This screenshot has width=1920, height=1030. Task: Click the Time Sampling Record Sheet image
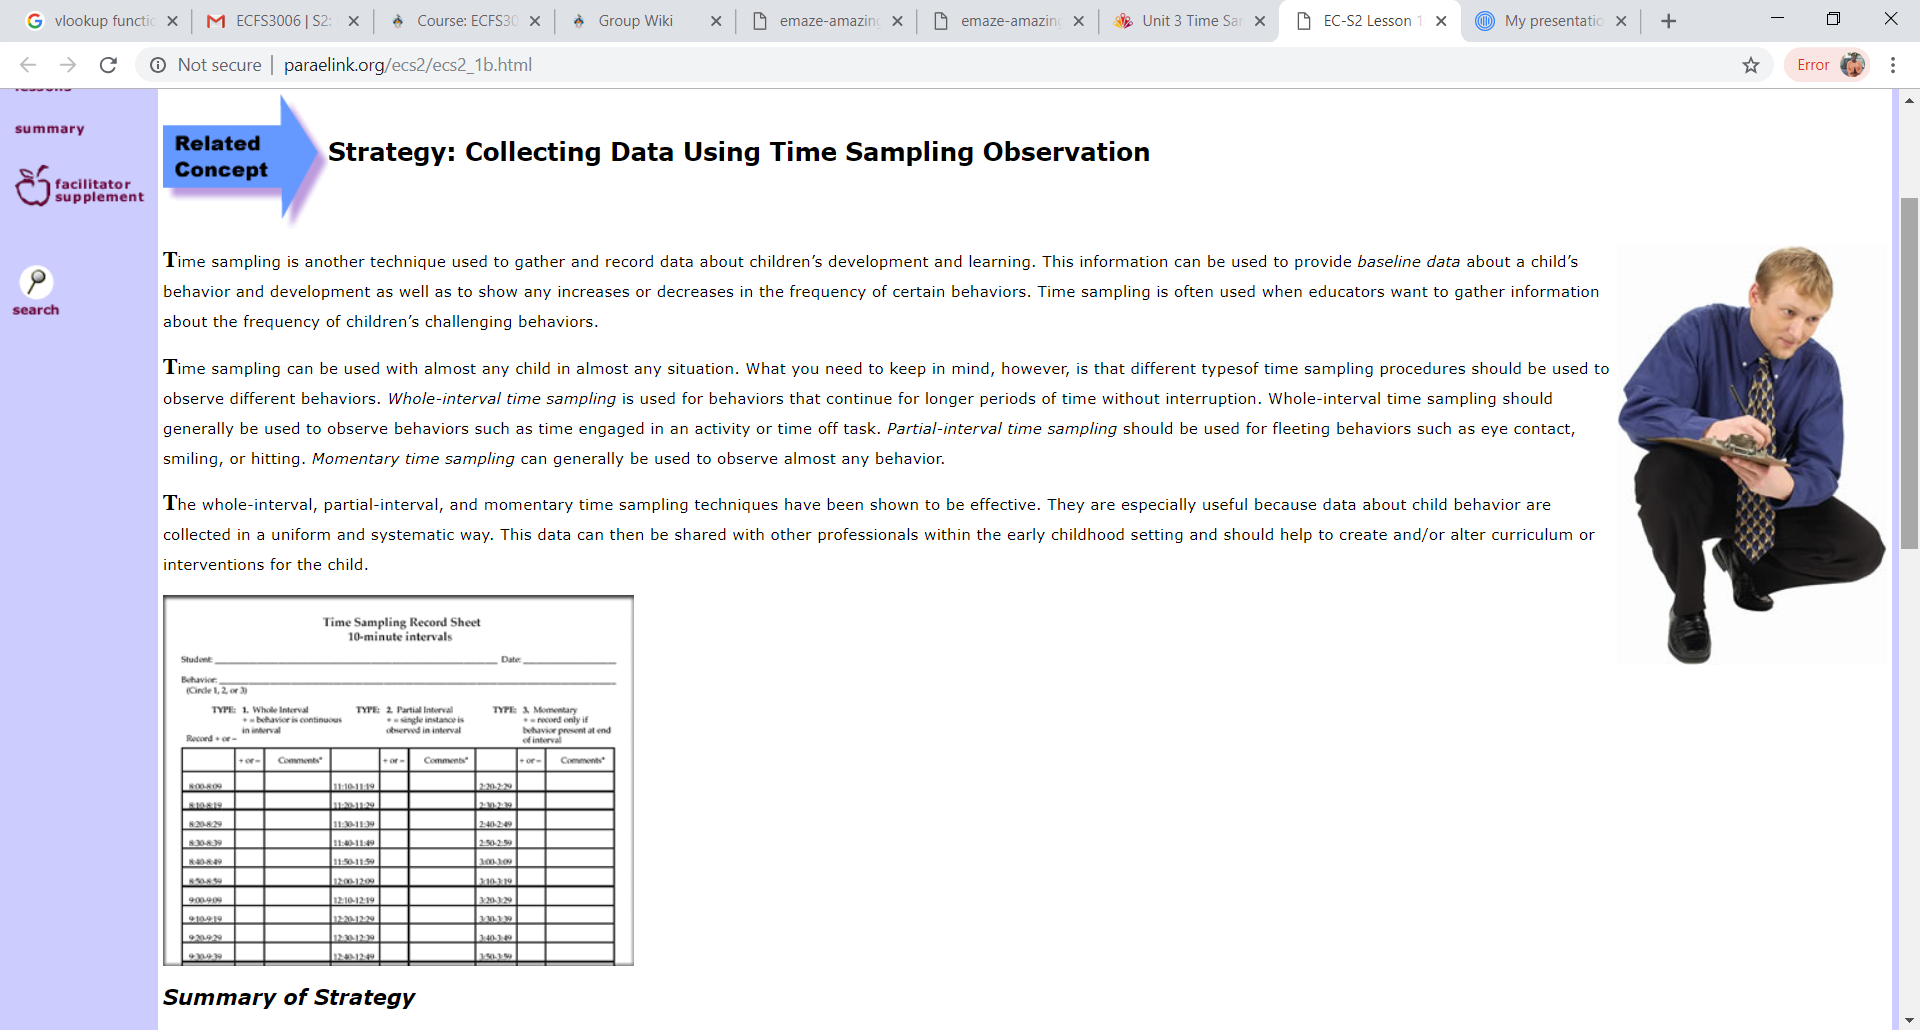[x=398, y=780]
